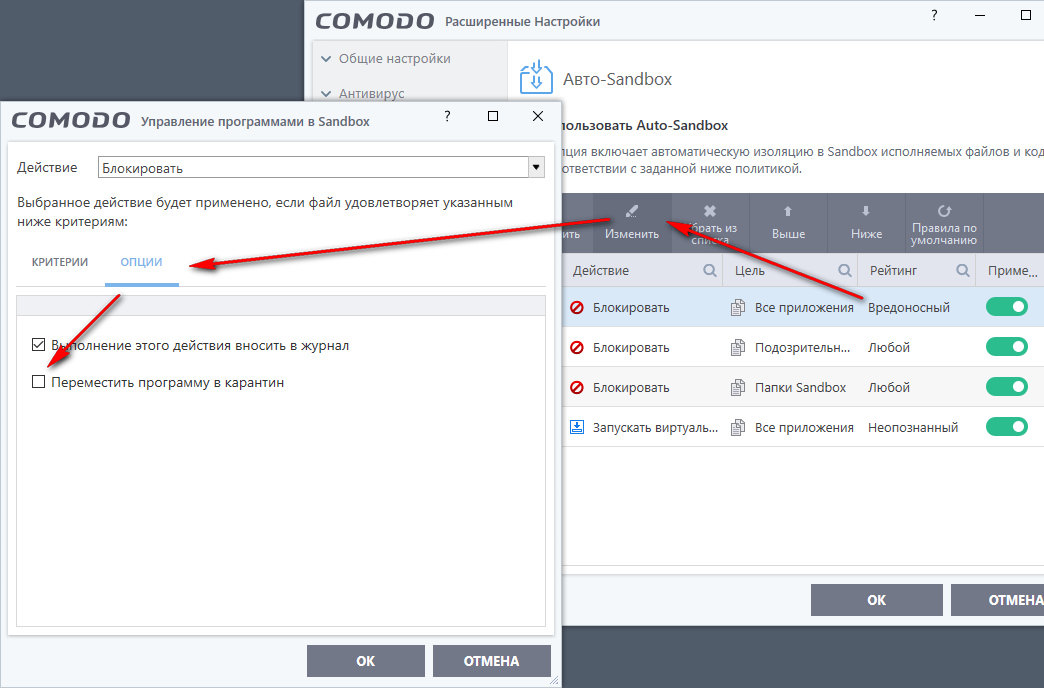Viewport: 1044px width, 688px height.
Task: Click Любой rating in Папки Sandbox row
Action: click(889, 387)
